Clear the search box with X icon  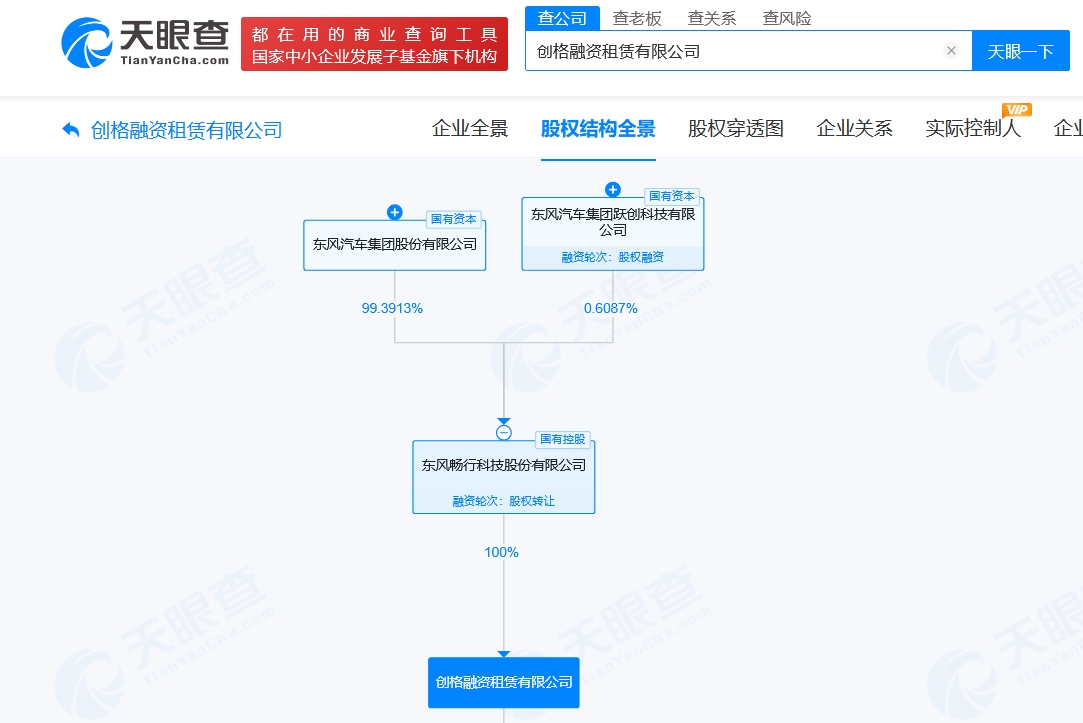951,50
